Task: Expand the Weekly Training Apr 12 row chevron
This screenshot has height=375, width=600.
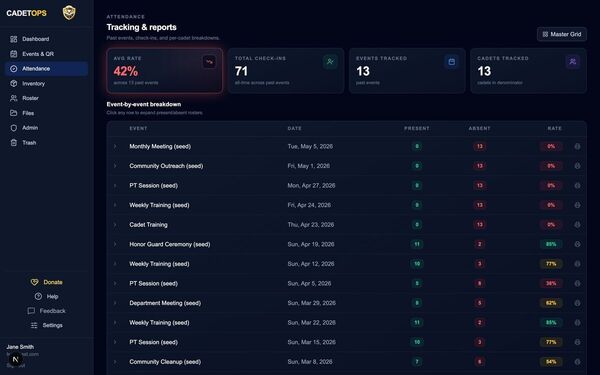Action: point(115,264)
